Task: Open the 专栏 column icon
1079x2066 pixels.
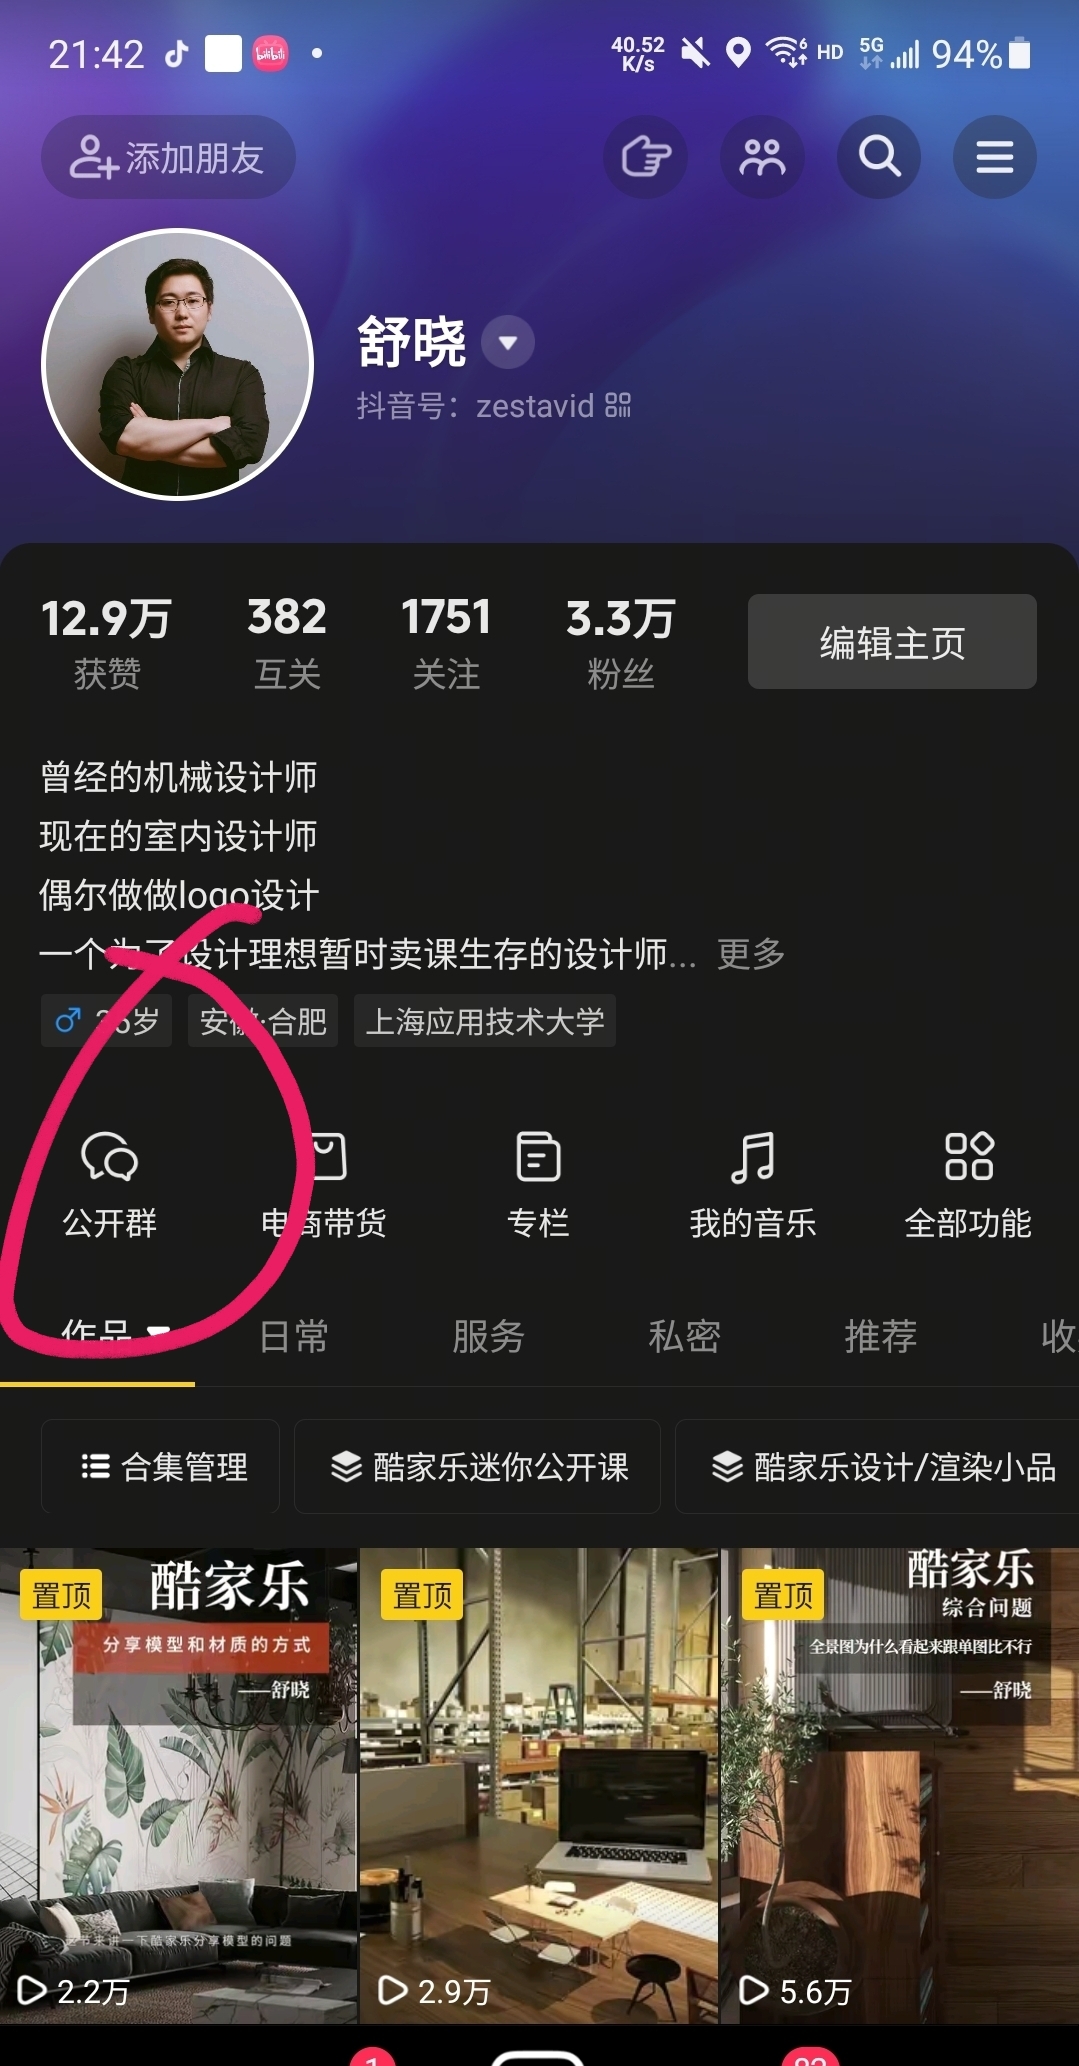Action: coord(538,1157)
